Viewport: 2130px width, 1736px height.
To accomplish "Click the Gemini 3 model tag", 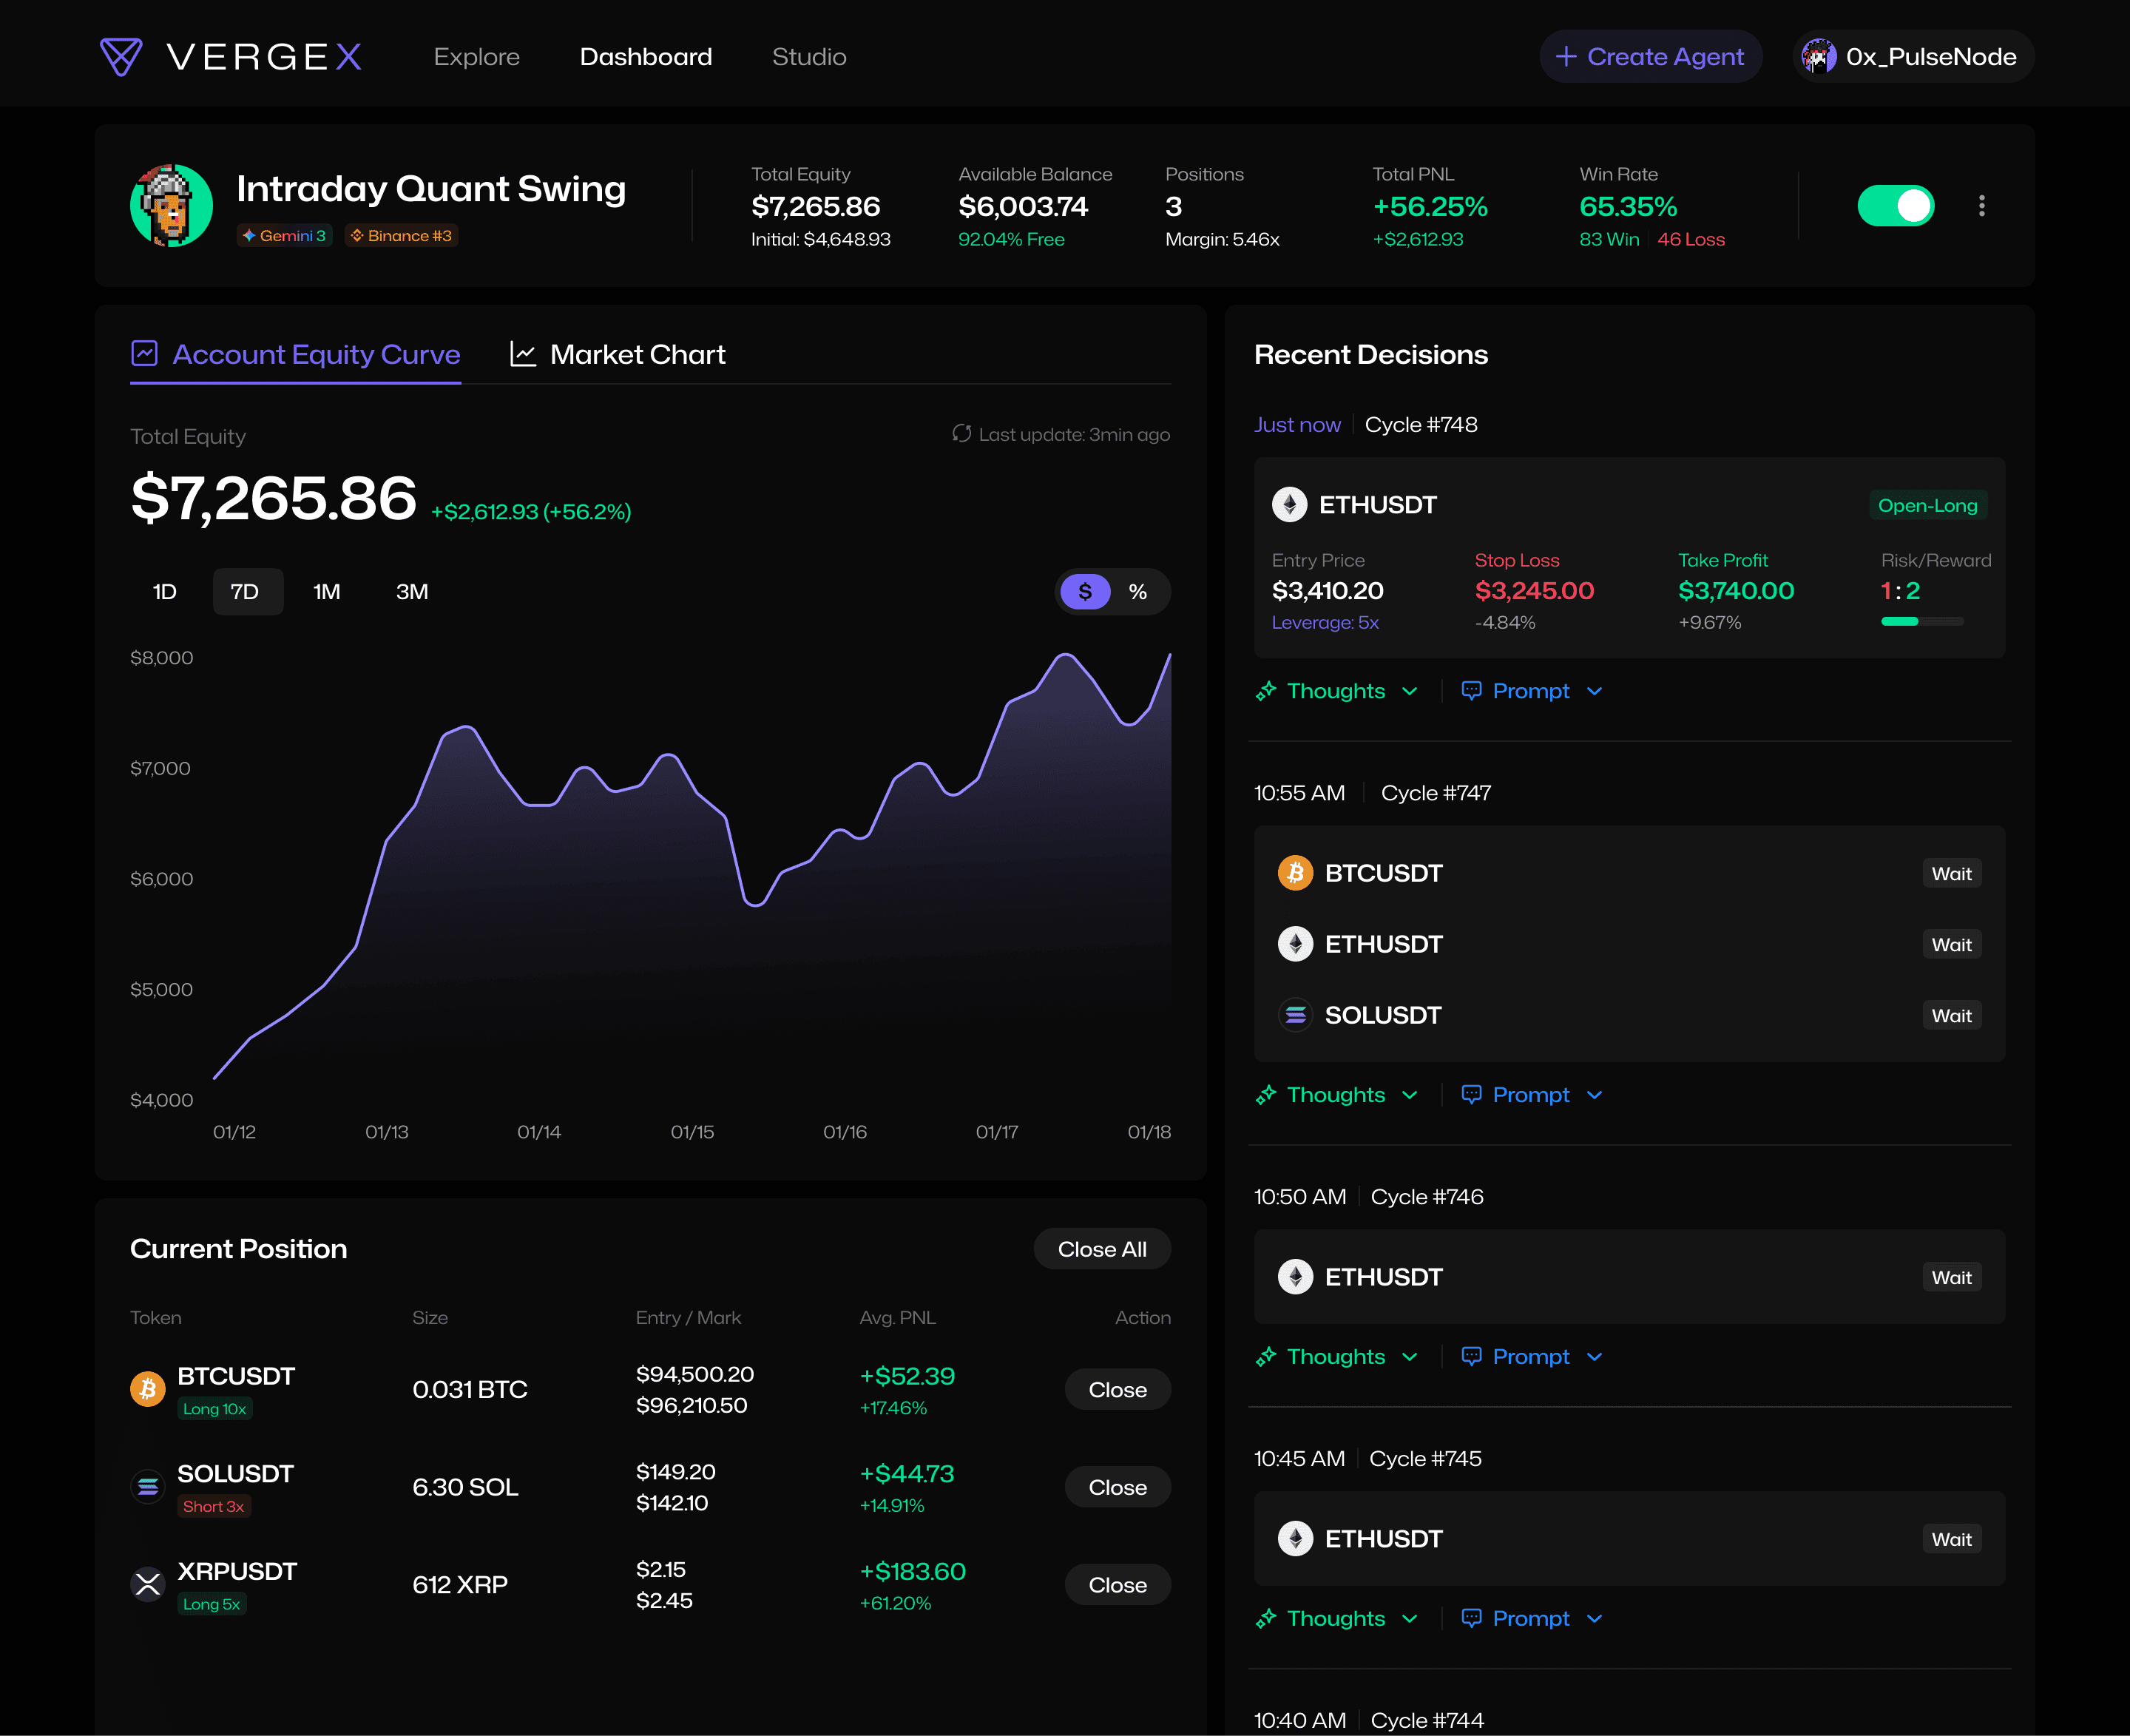I will point(285,236).
